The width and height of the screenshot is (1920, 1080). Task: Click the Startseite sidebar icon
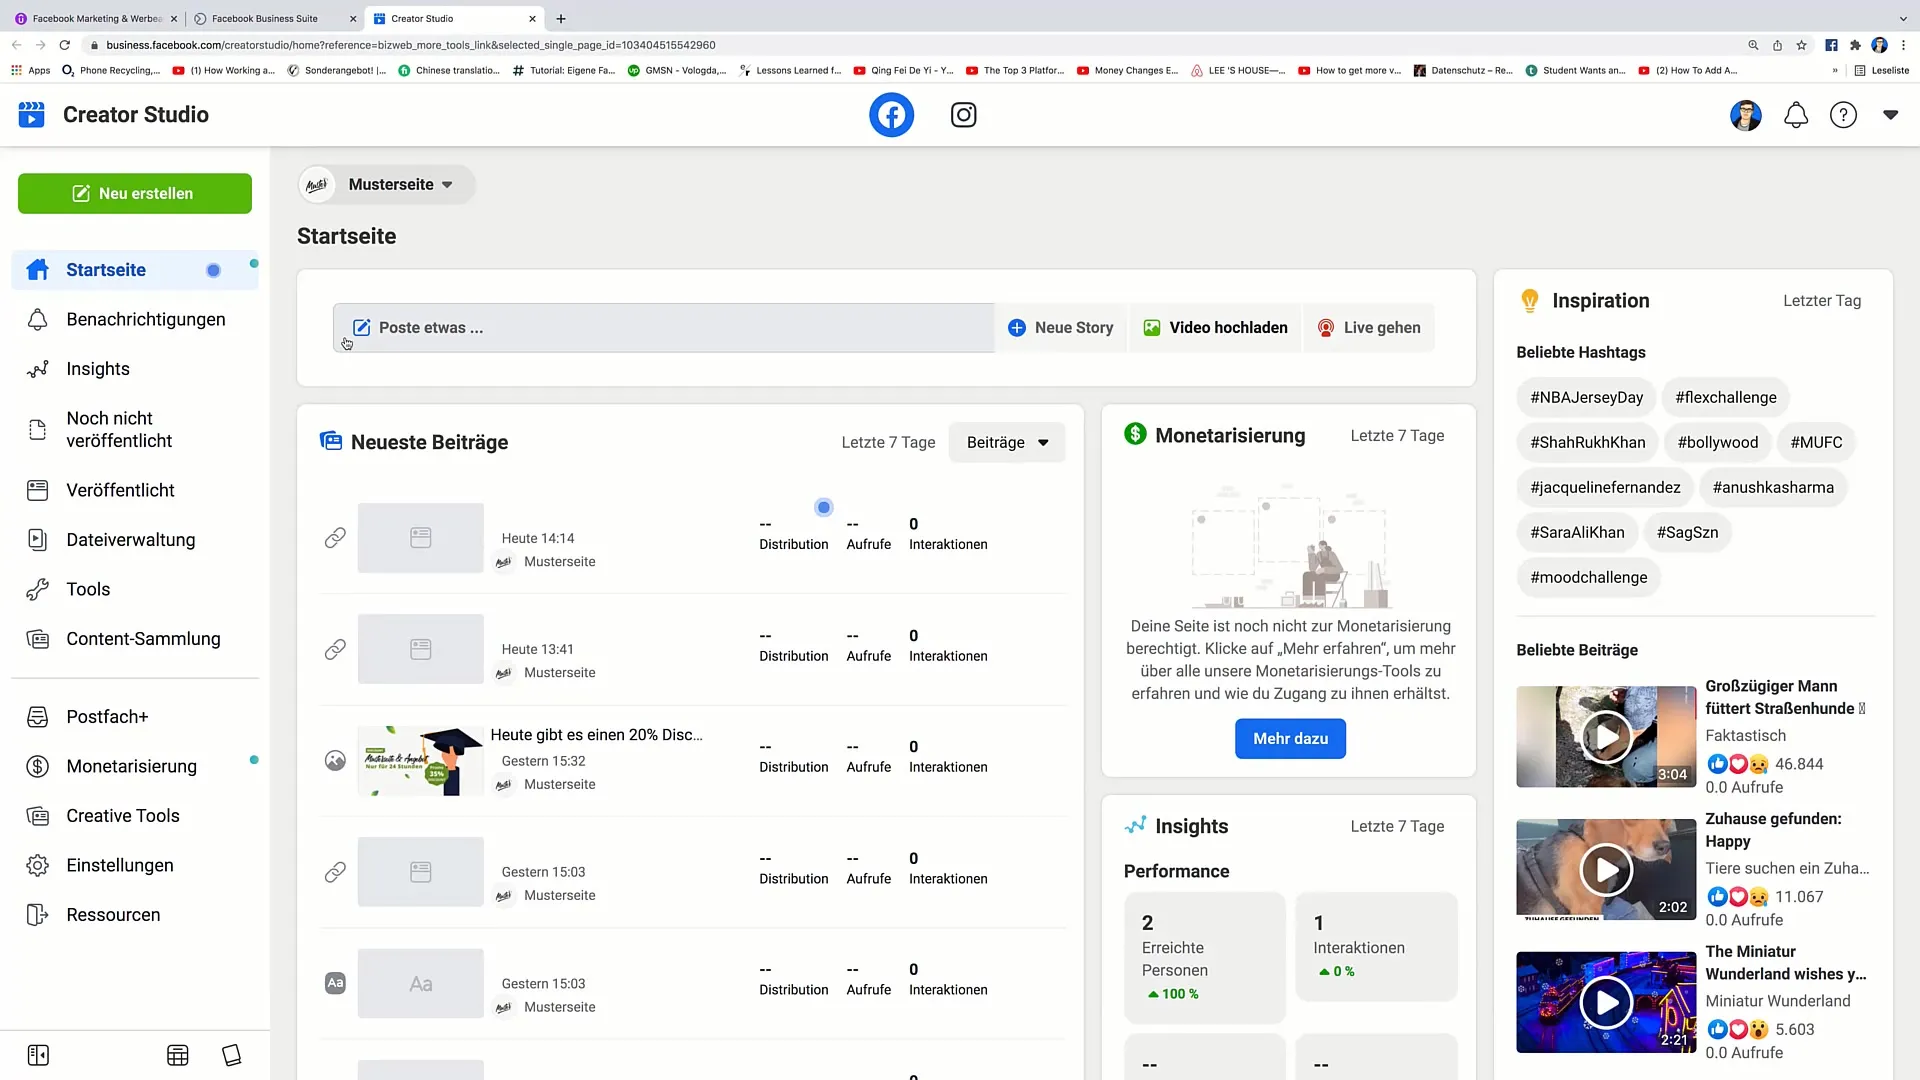click(36, 269)
